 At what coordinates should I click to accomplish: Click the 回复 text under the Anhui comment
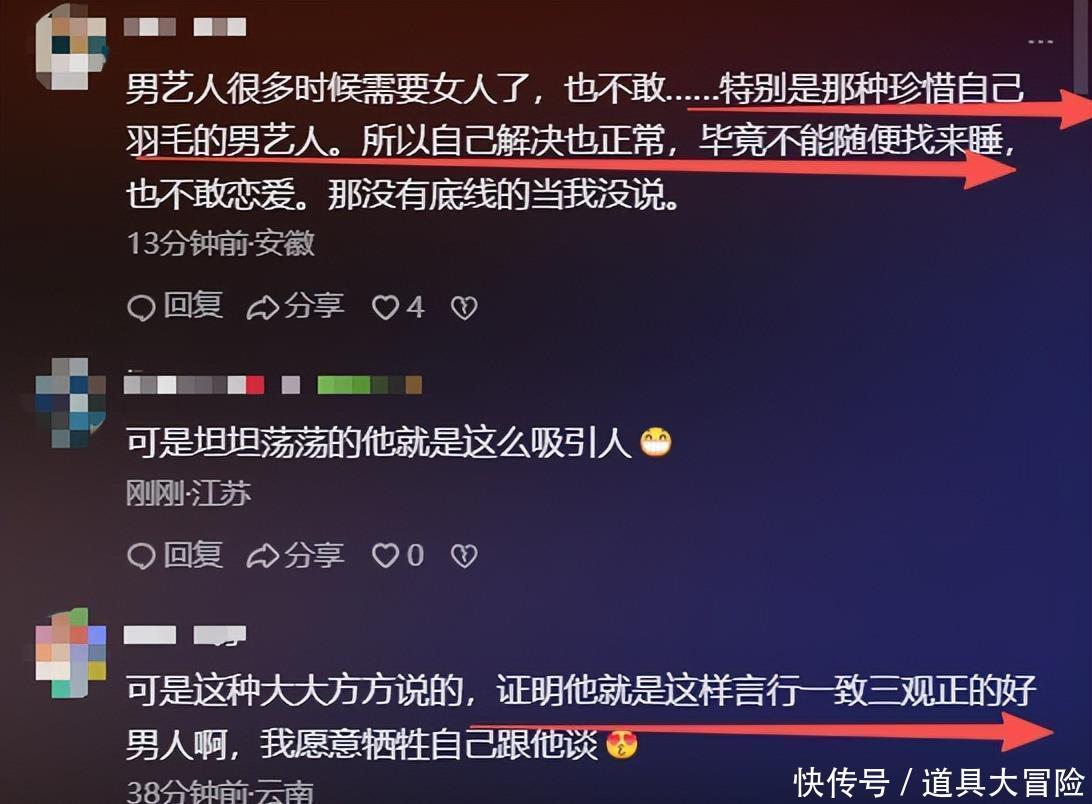(193, 306)
